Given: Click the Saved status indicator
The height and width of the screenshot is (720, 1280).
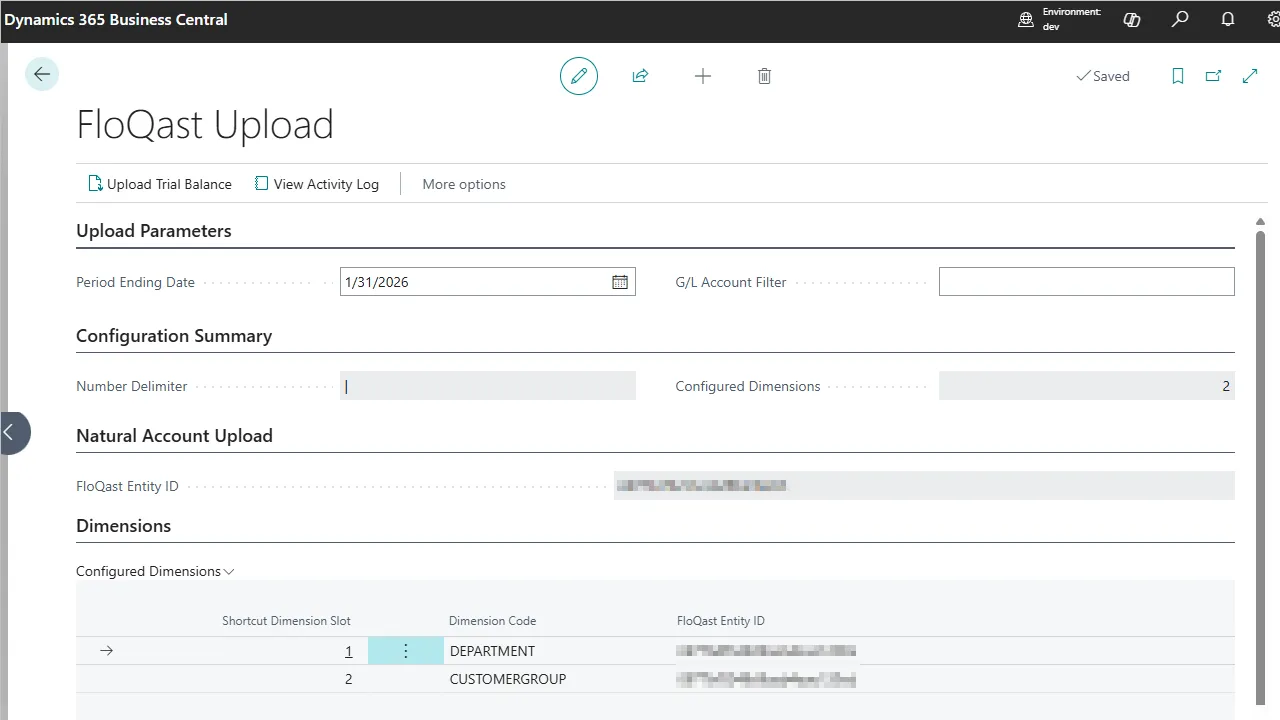Looking at the screenshot, I should click(x=1103, y=76).
